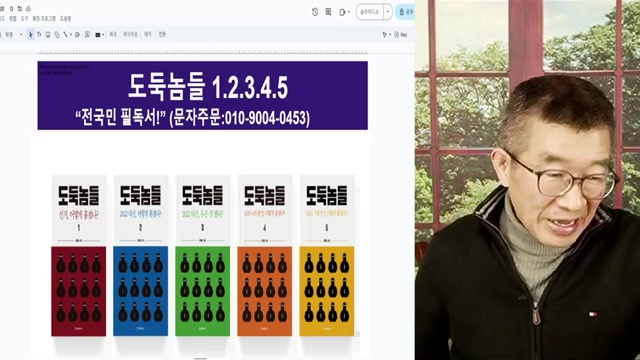The width and height of the screenshot is (640, 360).
Task: Select the red book cover numbered 1
Action: (79, 256)
